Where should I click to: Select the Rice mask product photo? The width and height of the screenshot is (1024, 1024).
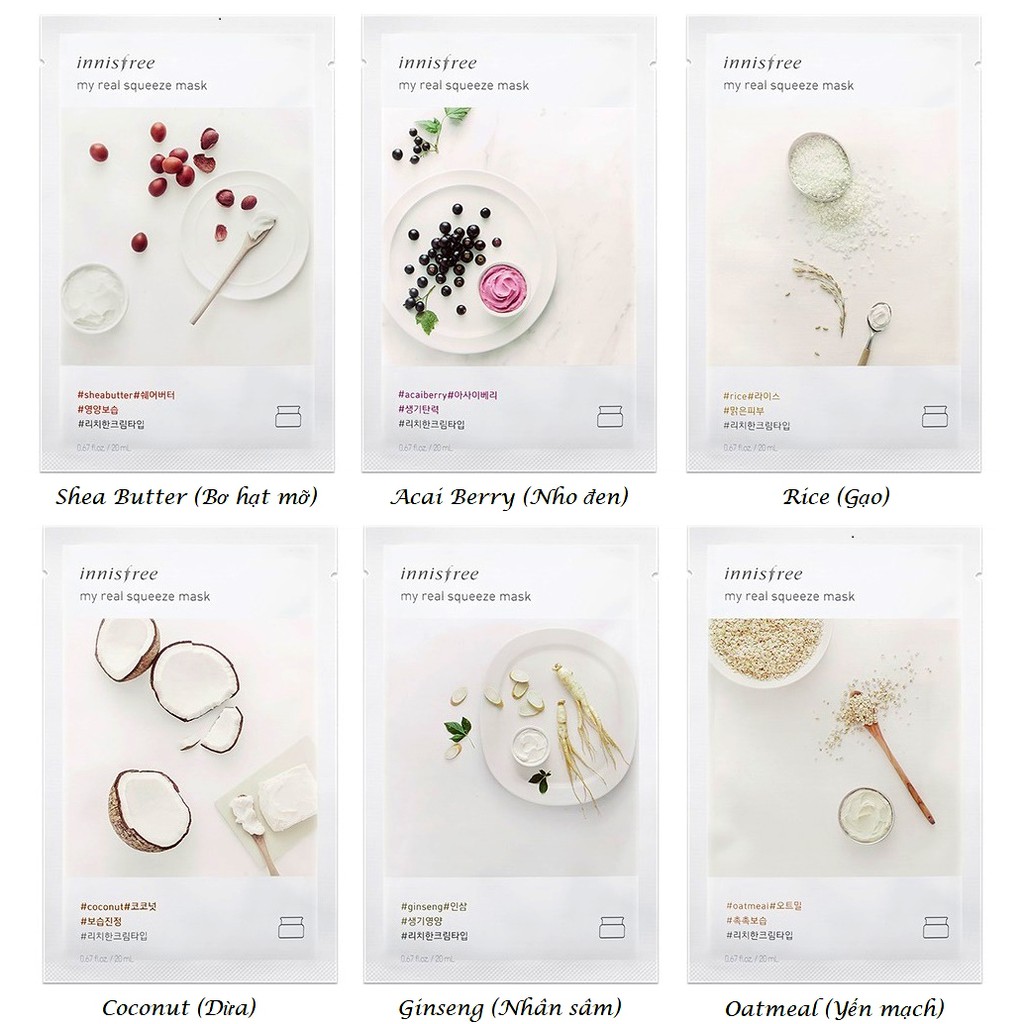tap(833, 236)
